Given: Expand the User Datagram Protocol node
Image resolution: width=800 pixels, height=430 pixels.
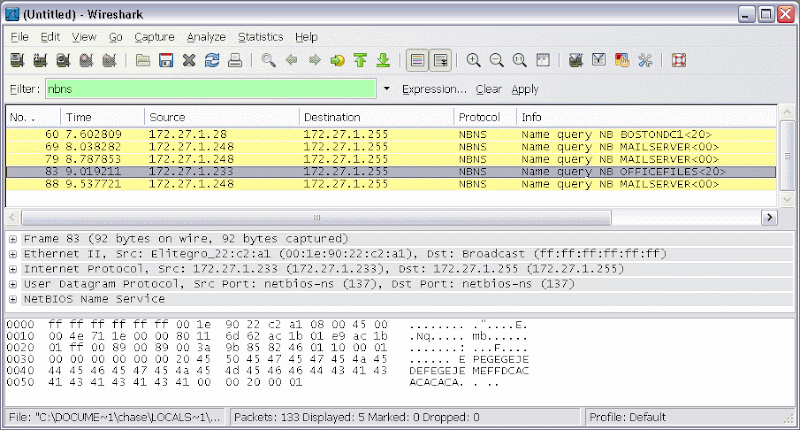Looking at the screenshot, I should point(13,284).
